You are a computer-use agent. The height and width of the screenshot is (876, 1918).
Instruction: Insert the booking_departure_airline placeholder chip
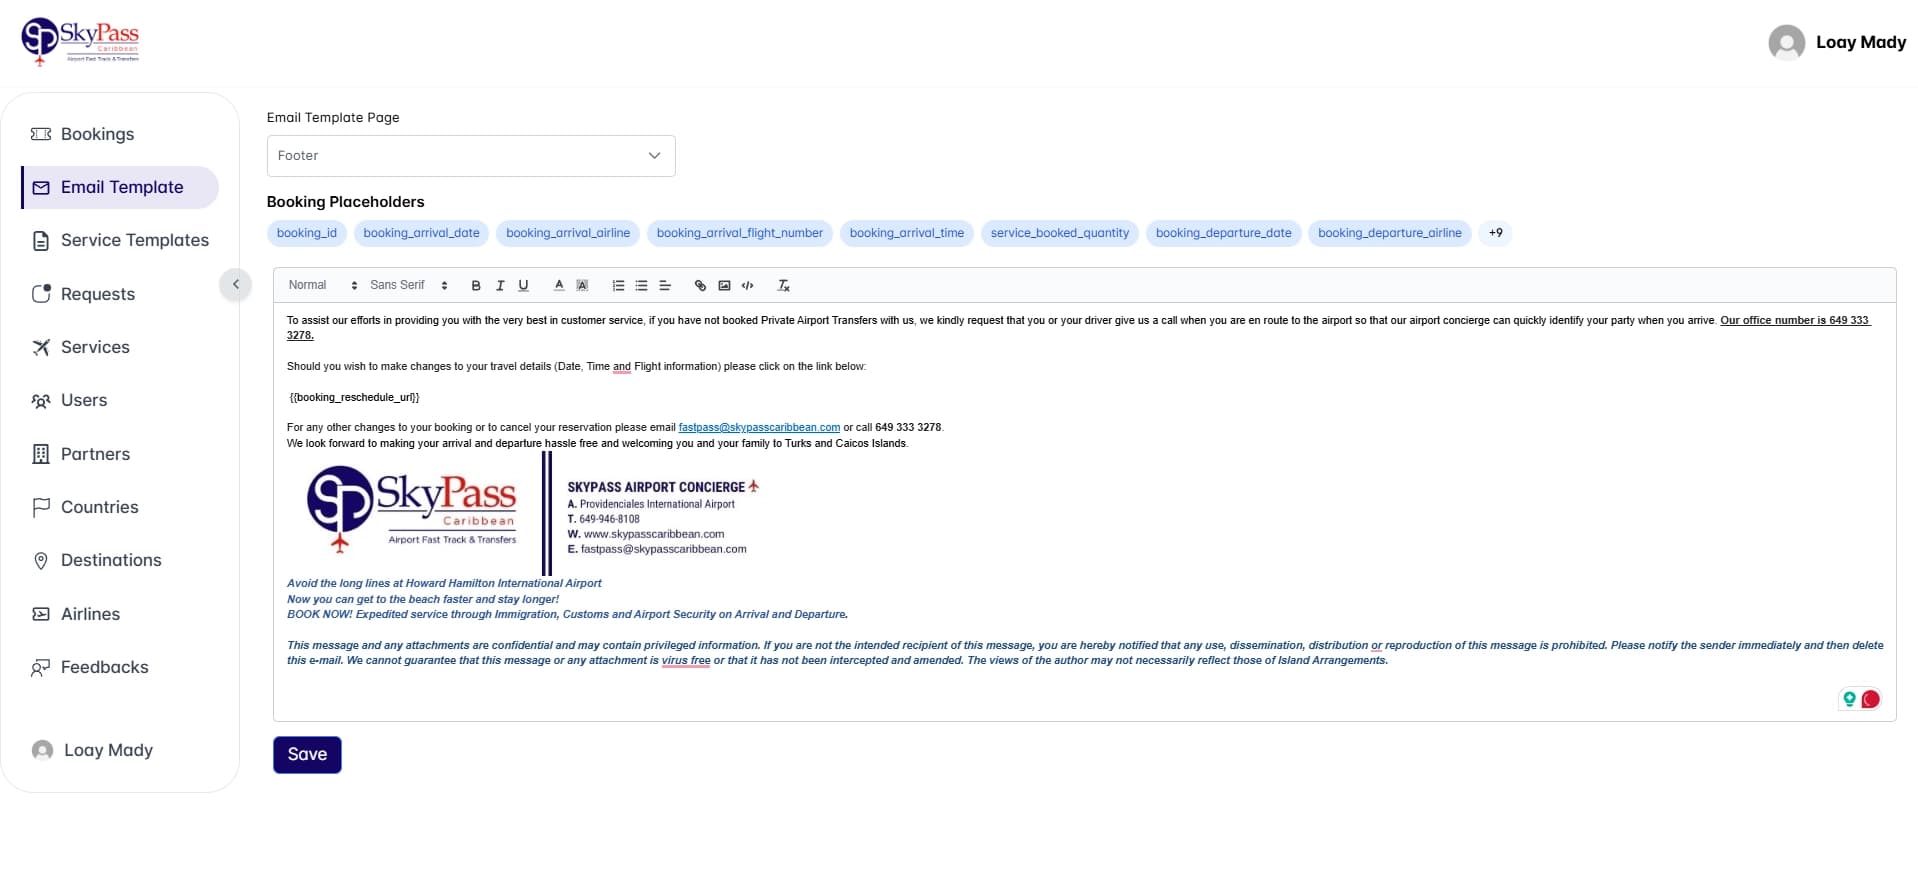(x=1390, y=233)
